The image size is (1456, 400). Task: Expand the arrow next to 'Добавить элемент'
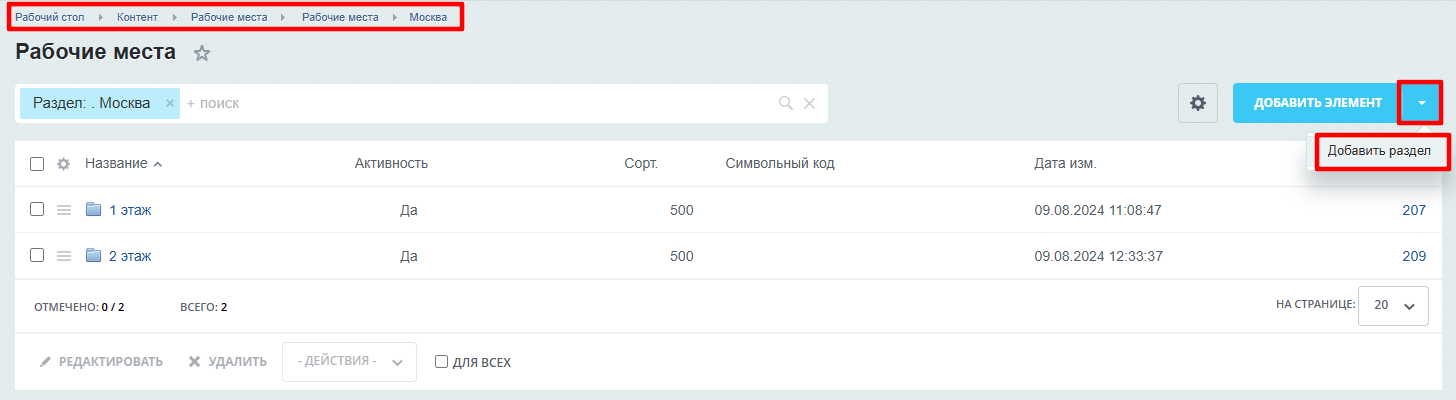[x=1421, y=103]
